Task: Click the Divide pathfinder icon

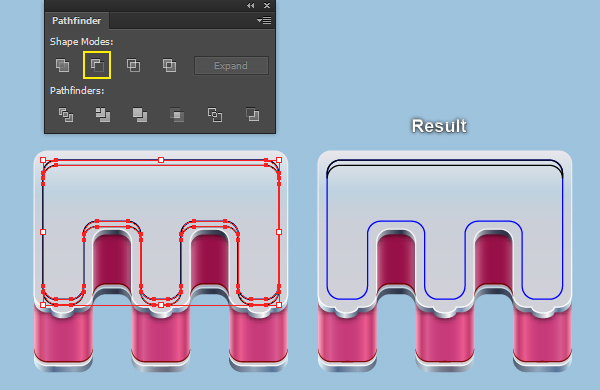Action: (66, 115)
